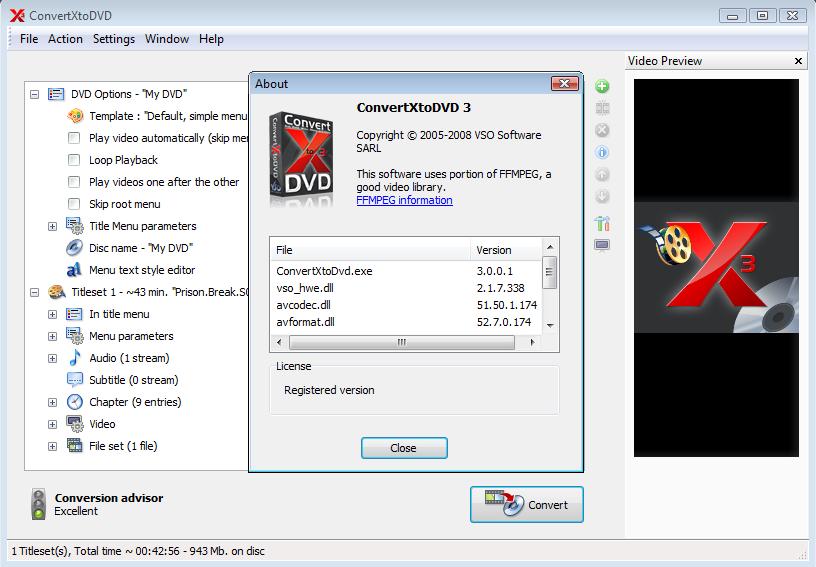Click the Audio music note icon
The image size is (816, 567).
[75, 358]
